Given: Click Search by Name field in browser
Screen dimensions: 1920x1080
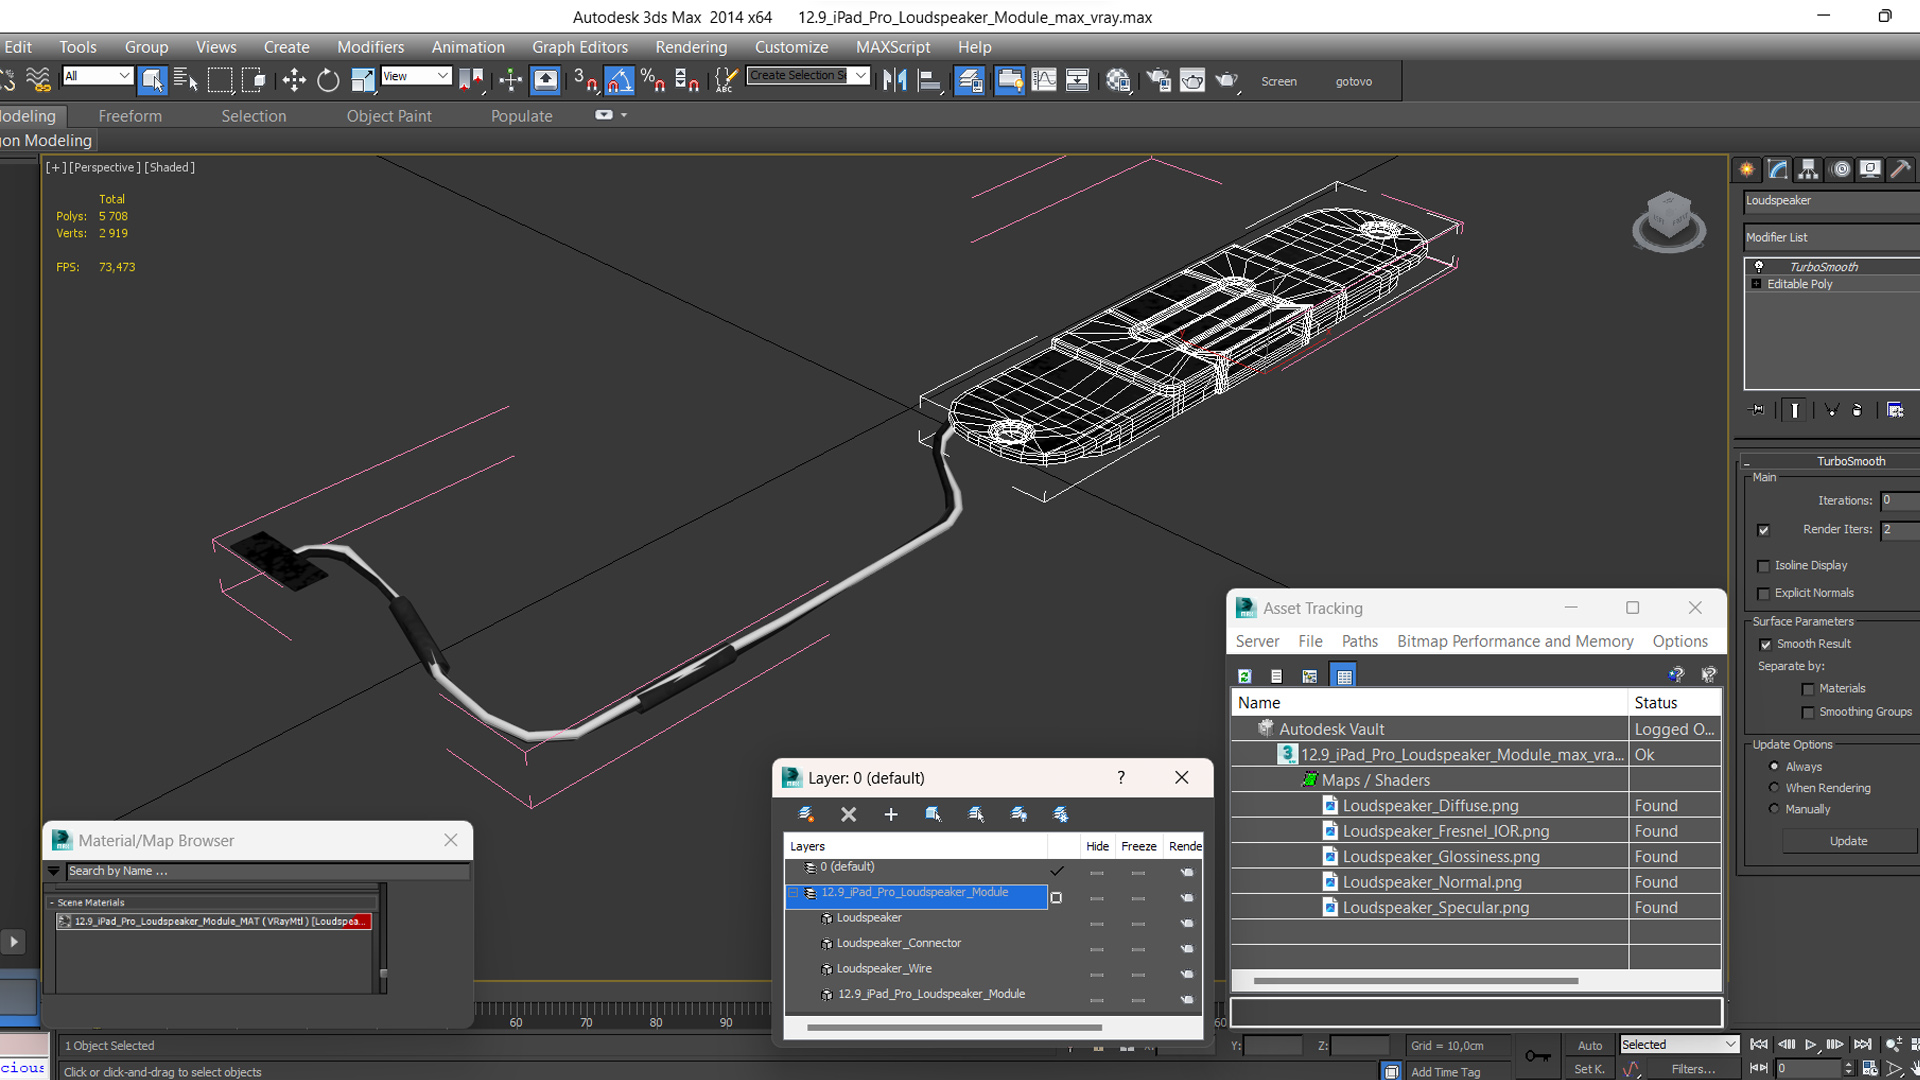Looking at the screenshot, I should pos(268,871).
